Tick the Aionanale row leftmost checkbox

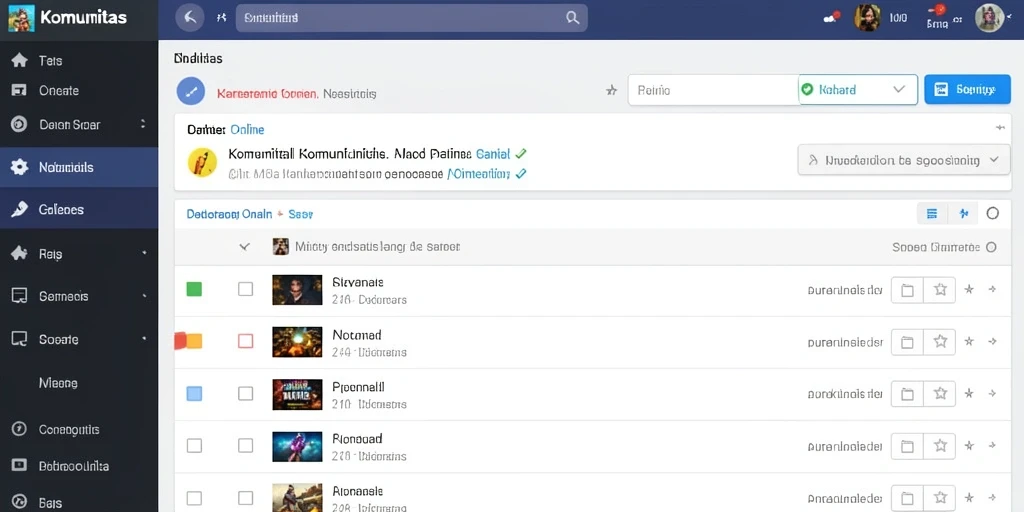click(194, 498)
